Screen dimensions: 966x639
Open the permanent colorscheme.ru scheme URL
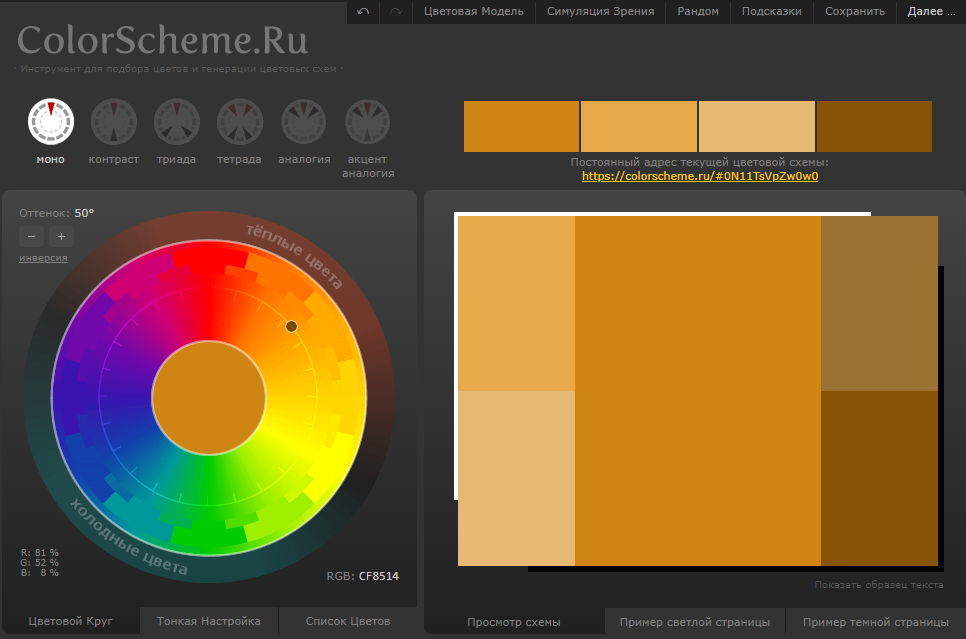point(700,176)
